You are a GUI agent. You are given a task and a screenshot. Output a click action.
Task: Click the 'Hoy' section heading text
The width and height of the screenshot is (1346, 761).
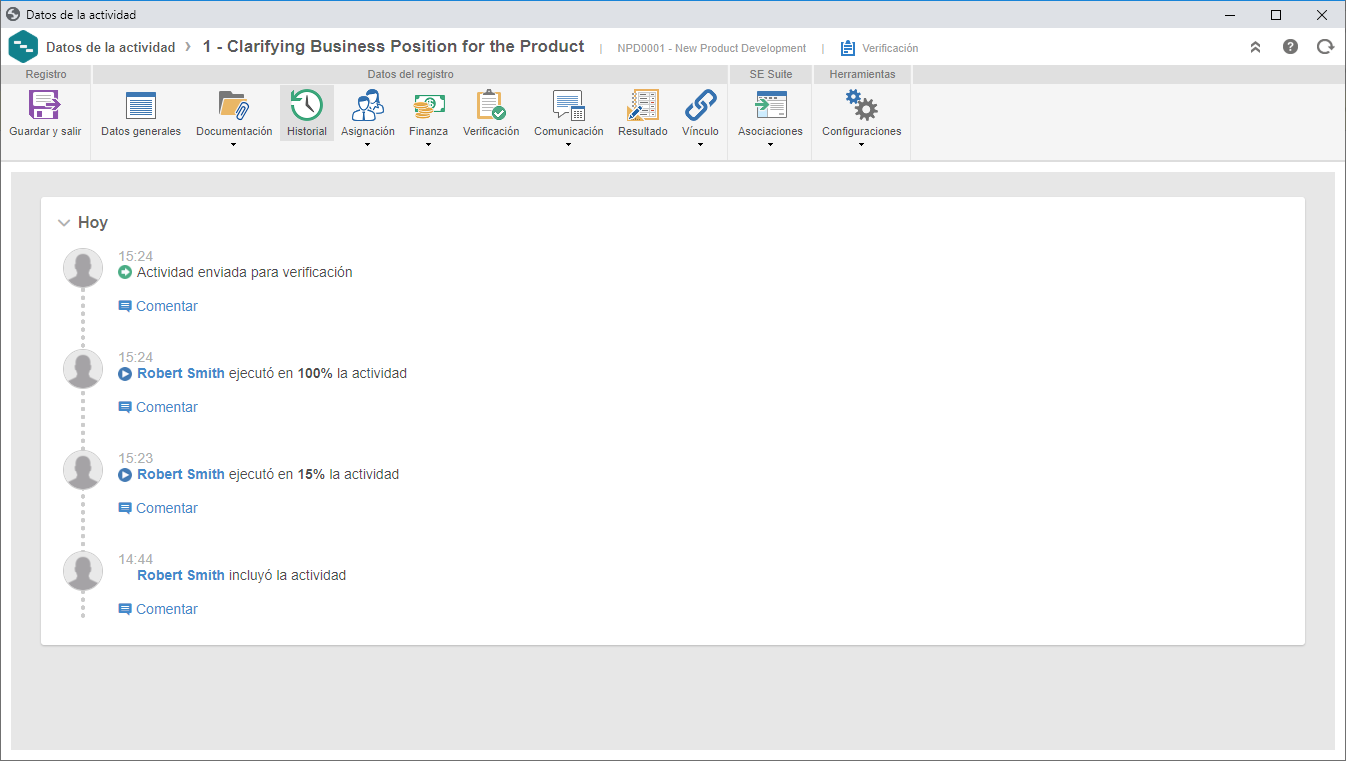coord(93,223)
